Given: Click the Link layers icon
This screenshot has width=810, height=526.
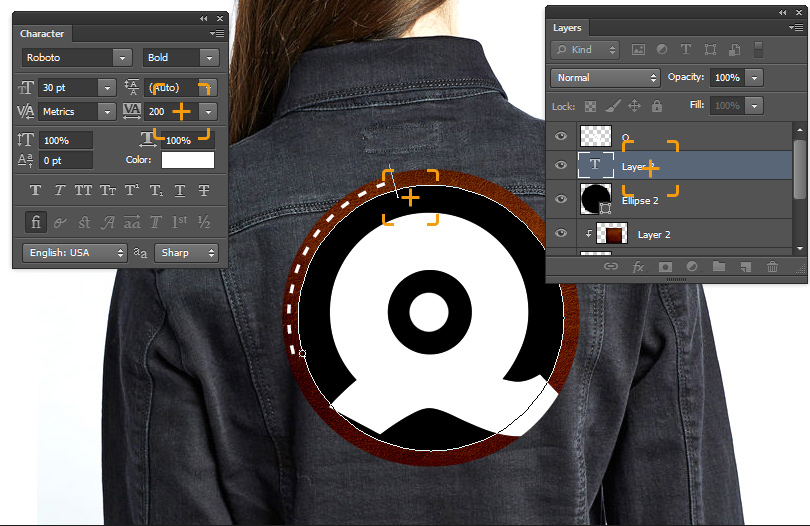Looking at the screenshot, I should [611, 267].
